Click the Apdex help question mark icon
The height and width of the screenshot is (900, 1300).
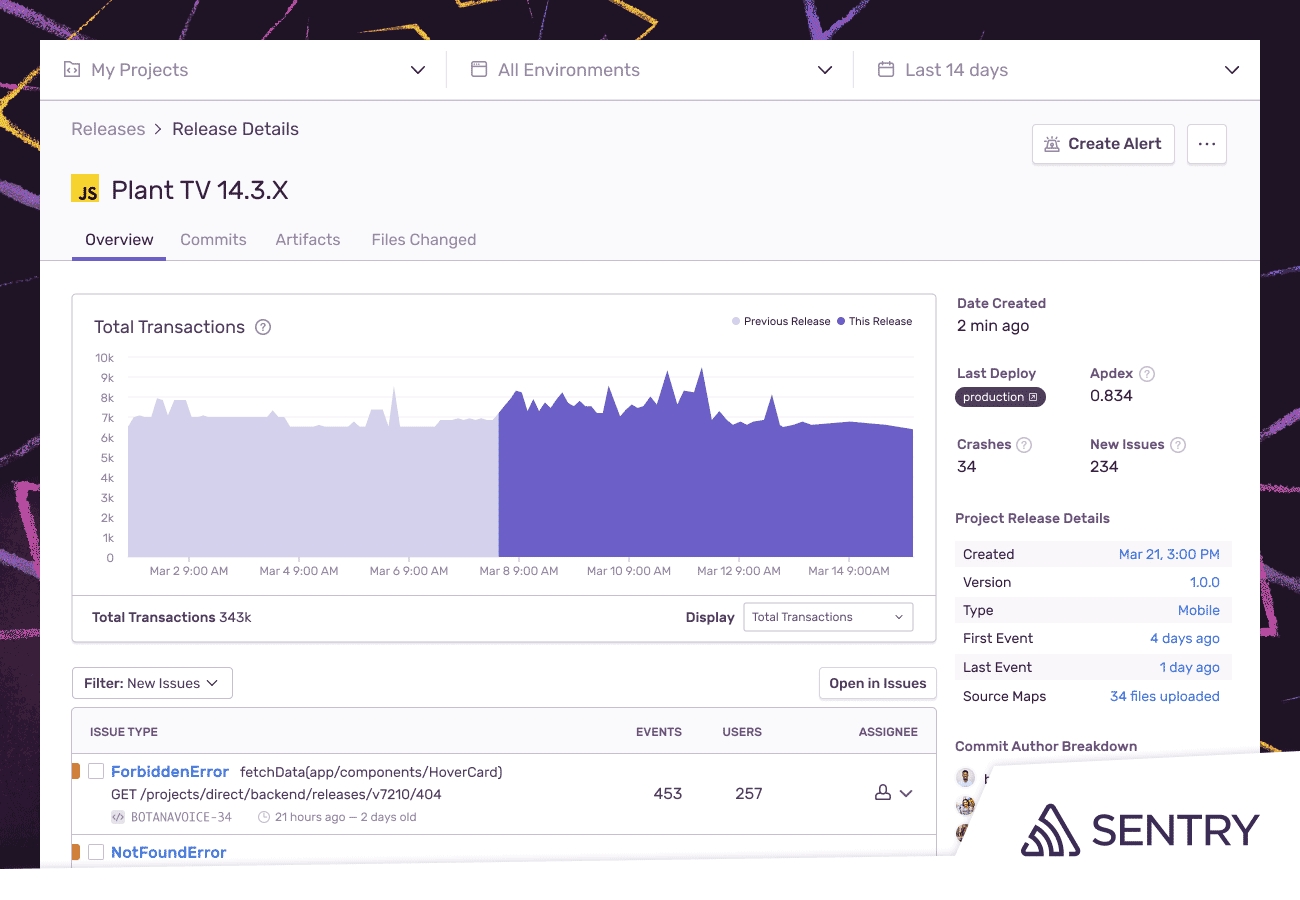click(x=1147, y=374)
